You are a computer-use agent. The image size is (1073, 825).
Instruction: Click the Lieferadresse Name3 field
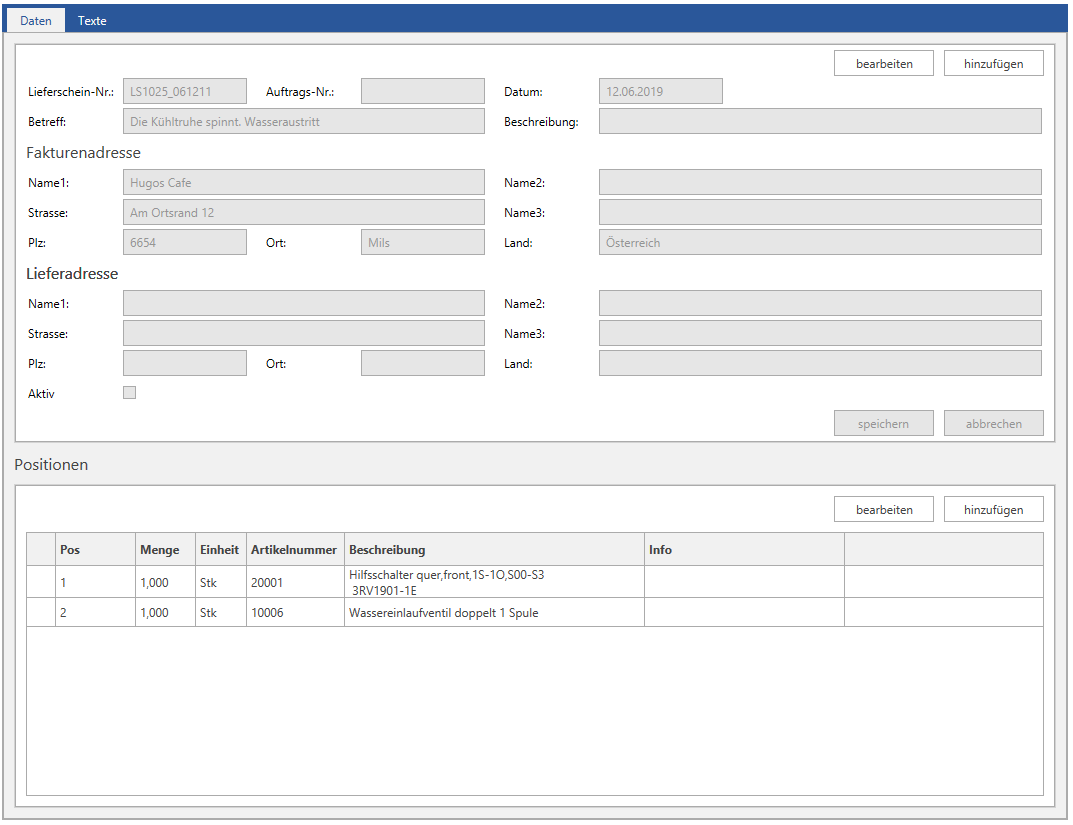pos(820,334)
